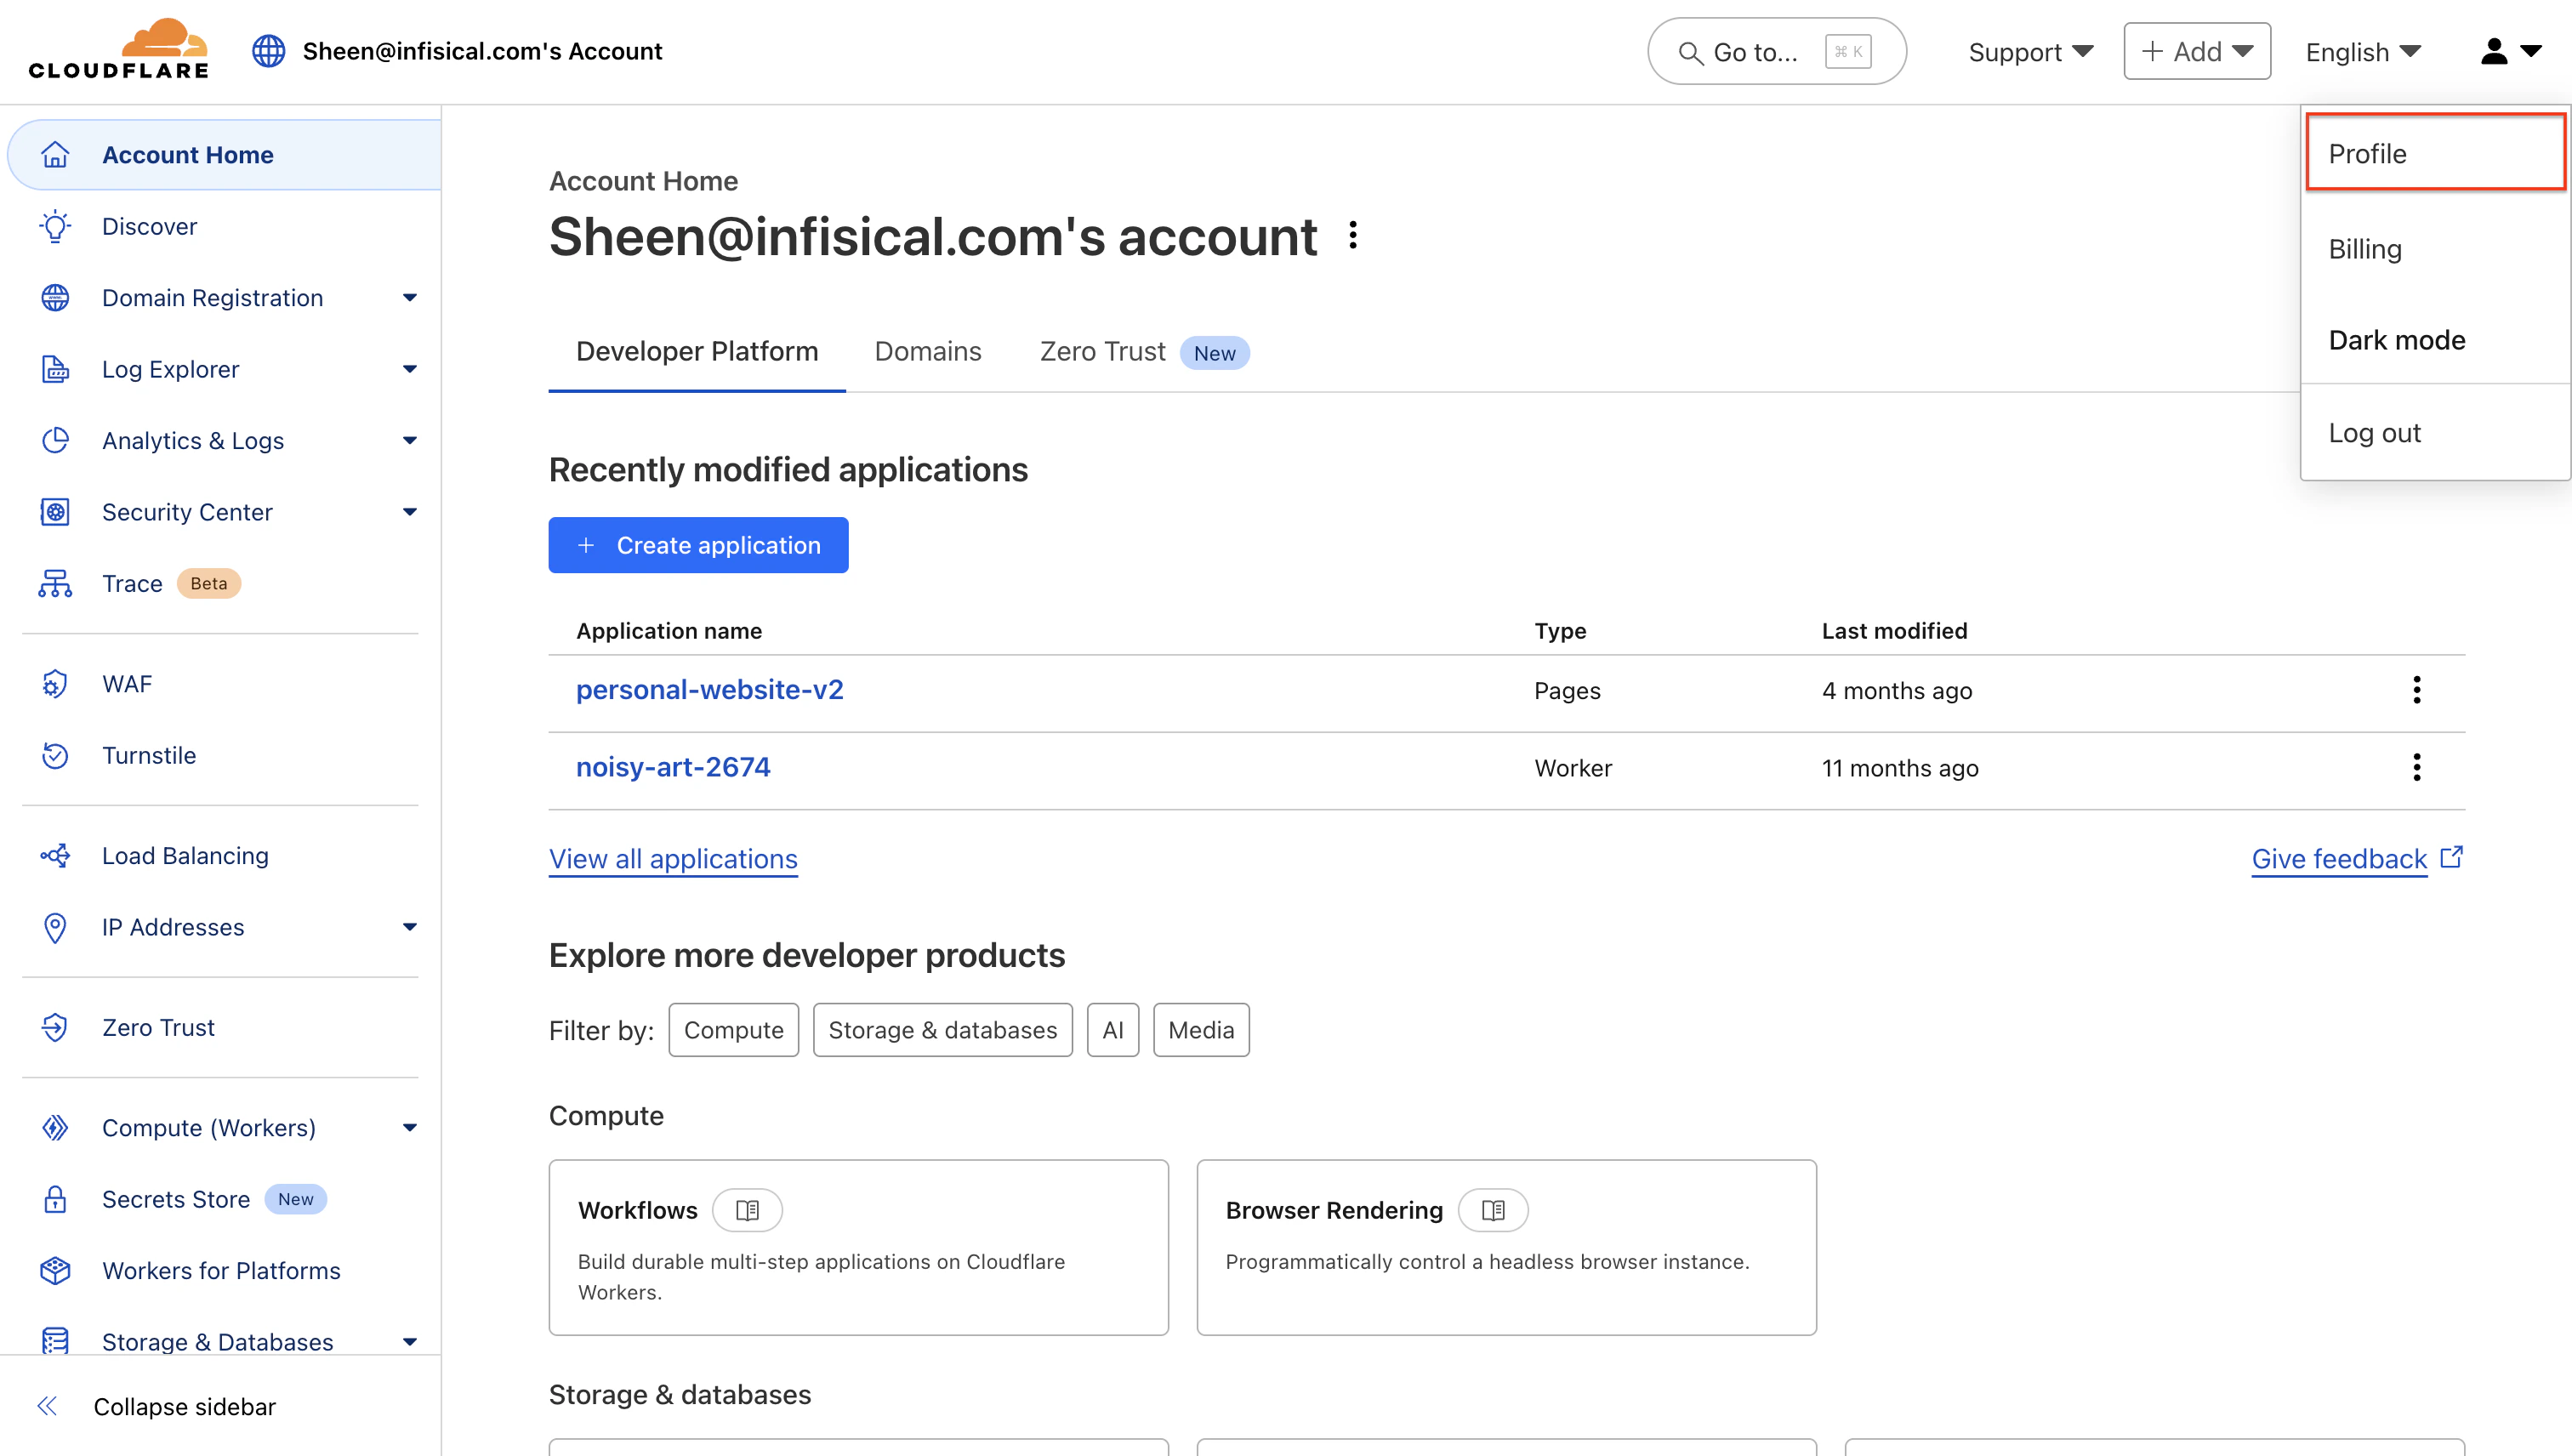2572x1456 pixels.
Task: Open the Workflows product card
Action: point(858,1247)
